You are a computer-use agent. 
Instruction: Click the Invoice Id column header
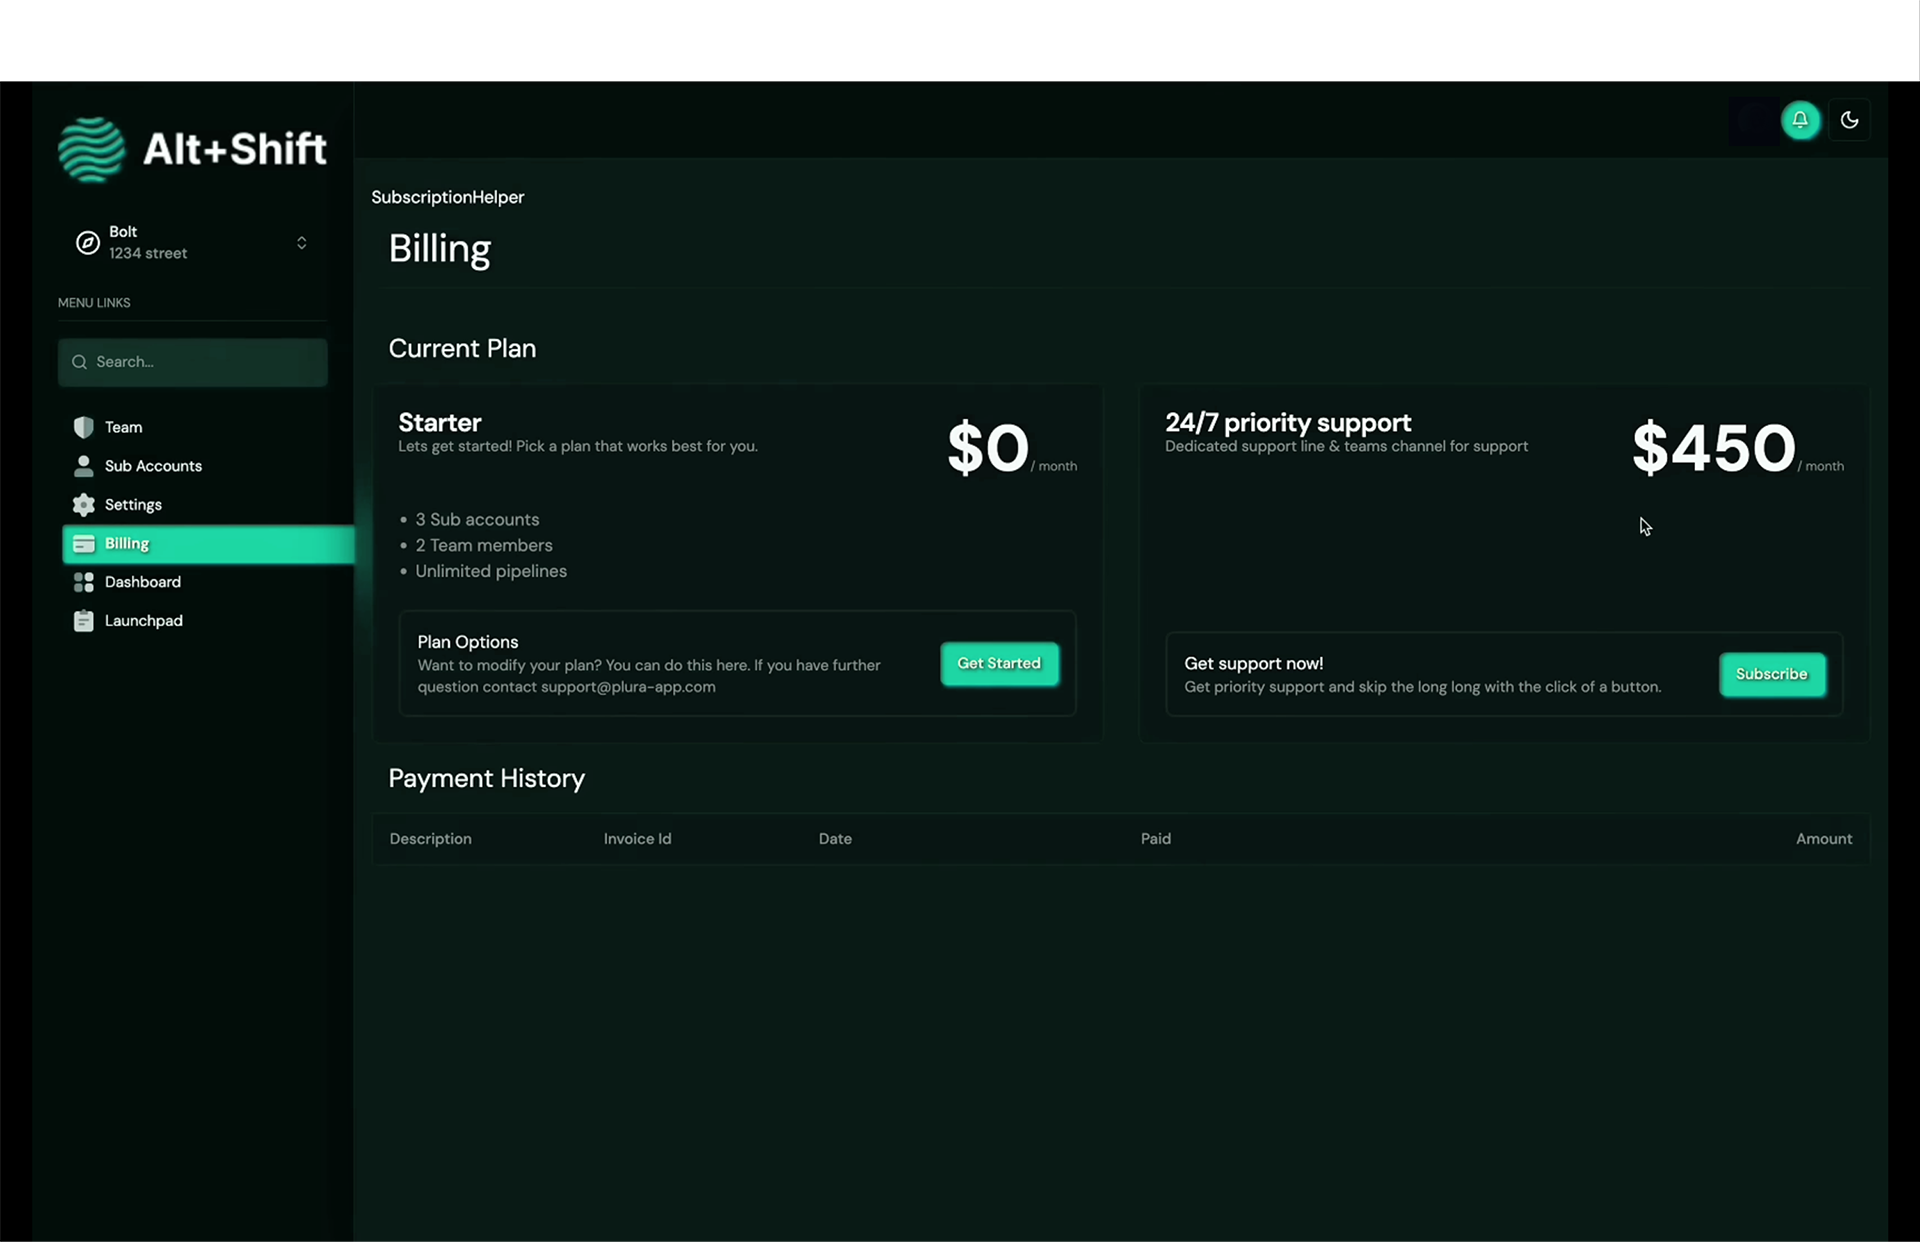point(637,839)
